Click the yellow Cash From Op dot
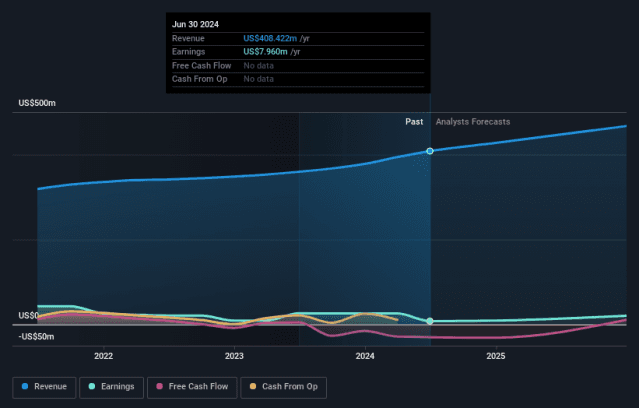This screenshot has height=408, width=639. coord(253,385)
